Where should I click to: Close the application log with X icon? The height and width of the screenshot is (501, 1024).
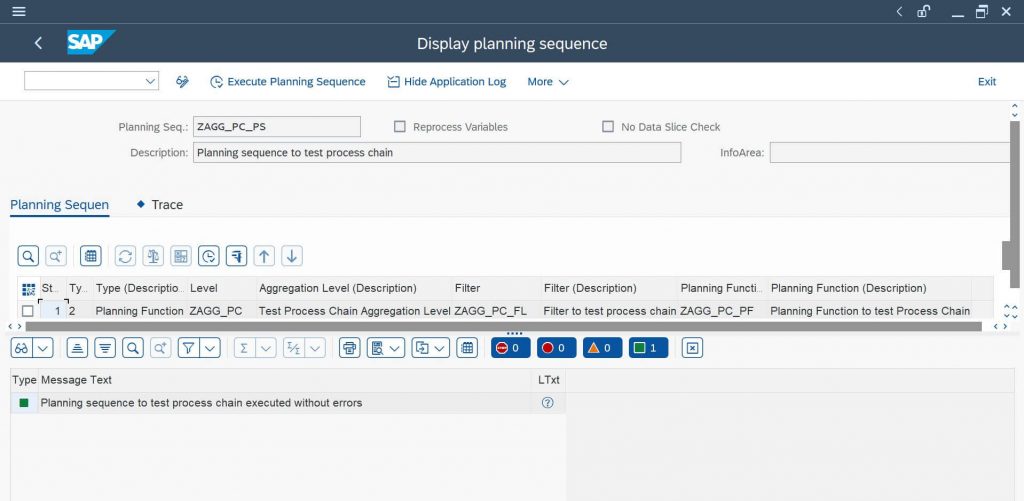click(692, 348)
